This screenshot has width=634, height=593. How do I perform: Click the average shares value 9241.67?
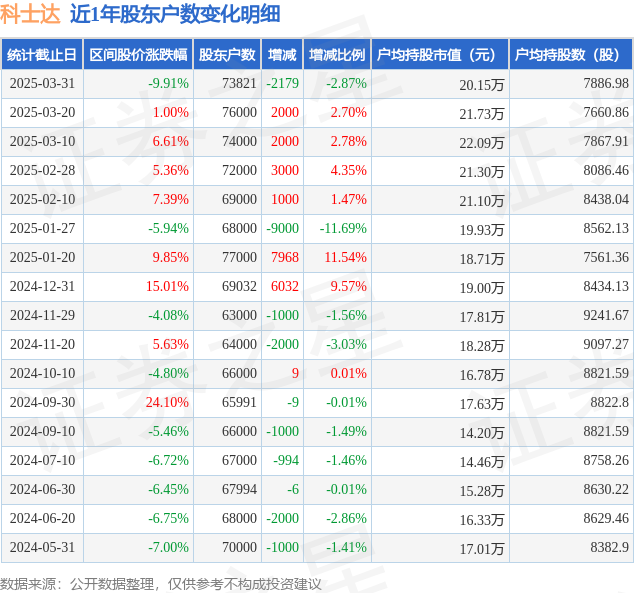[x=606, y=315]
